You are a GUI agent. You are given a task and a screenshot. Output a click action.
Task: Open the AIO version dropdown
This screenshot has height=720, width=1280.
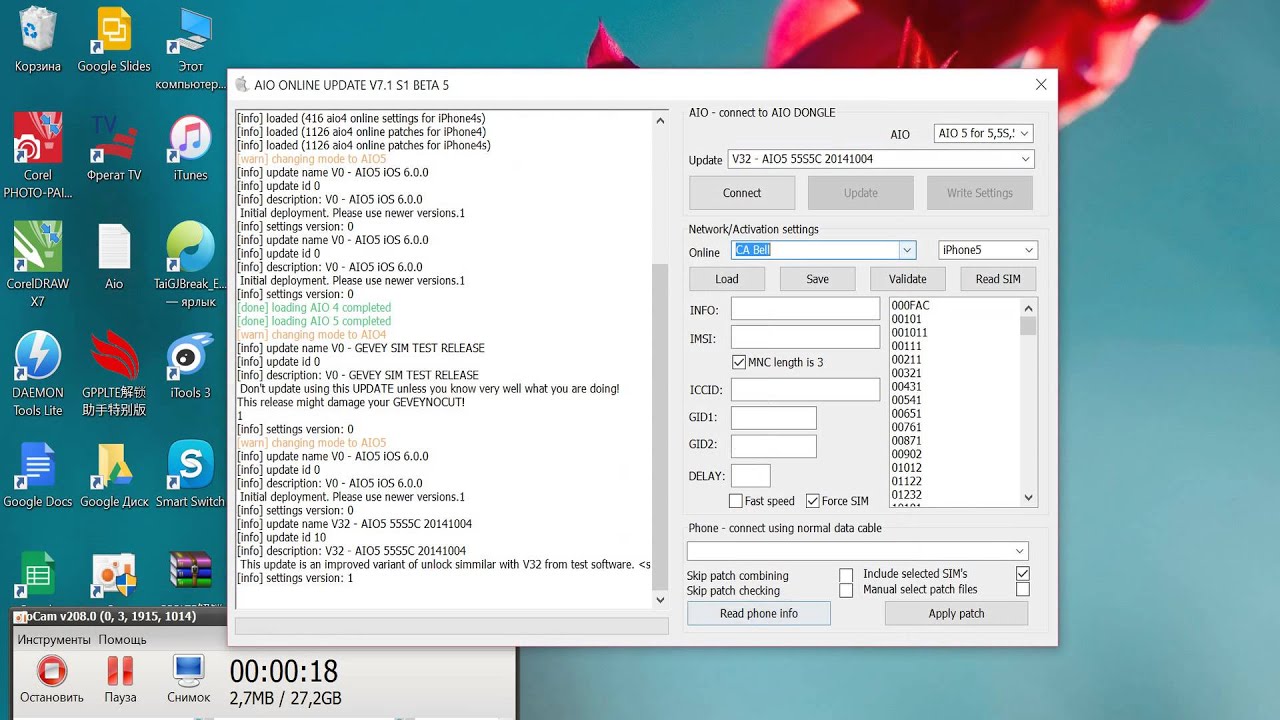(x=984, y=133)
